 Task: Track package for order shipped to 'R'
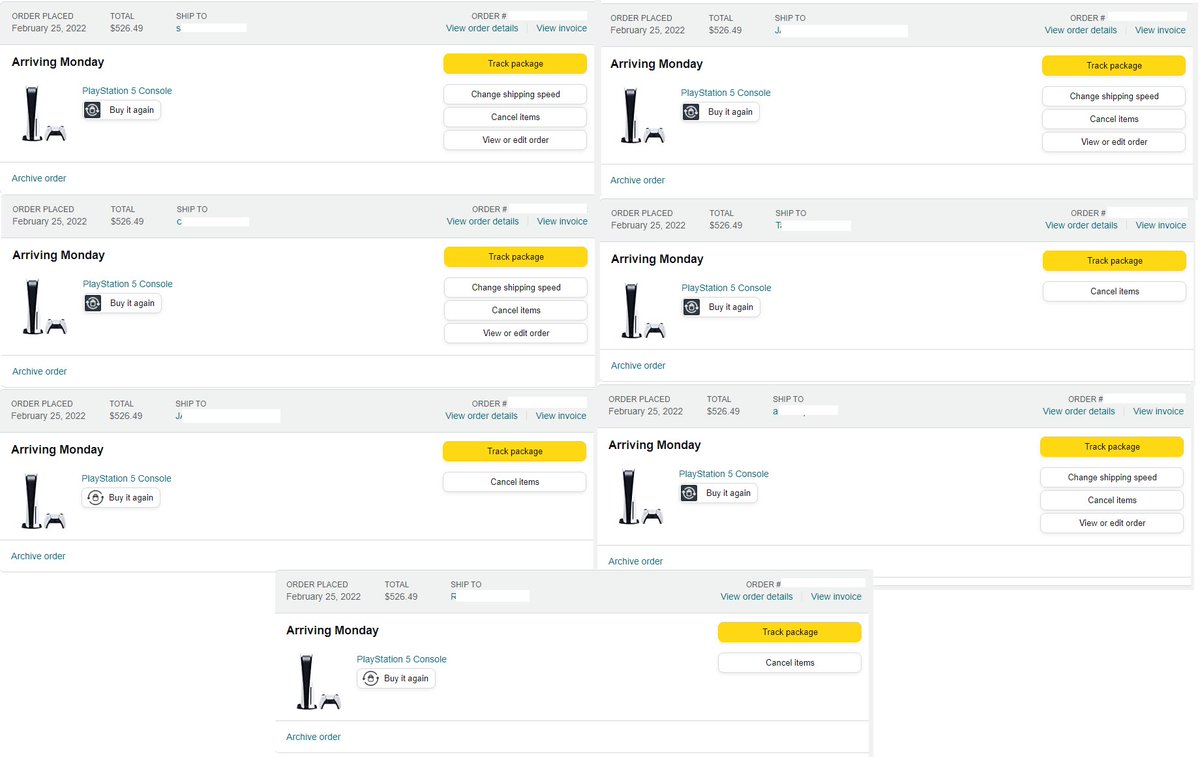[790, 632]
